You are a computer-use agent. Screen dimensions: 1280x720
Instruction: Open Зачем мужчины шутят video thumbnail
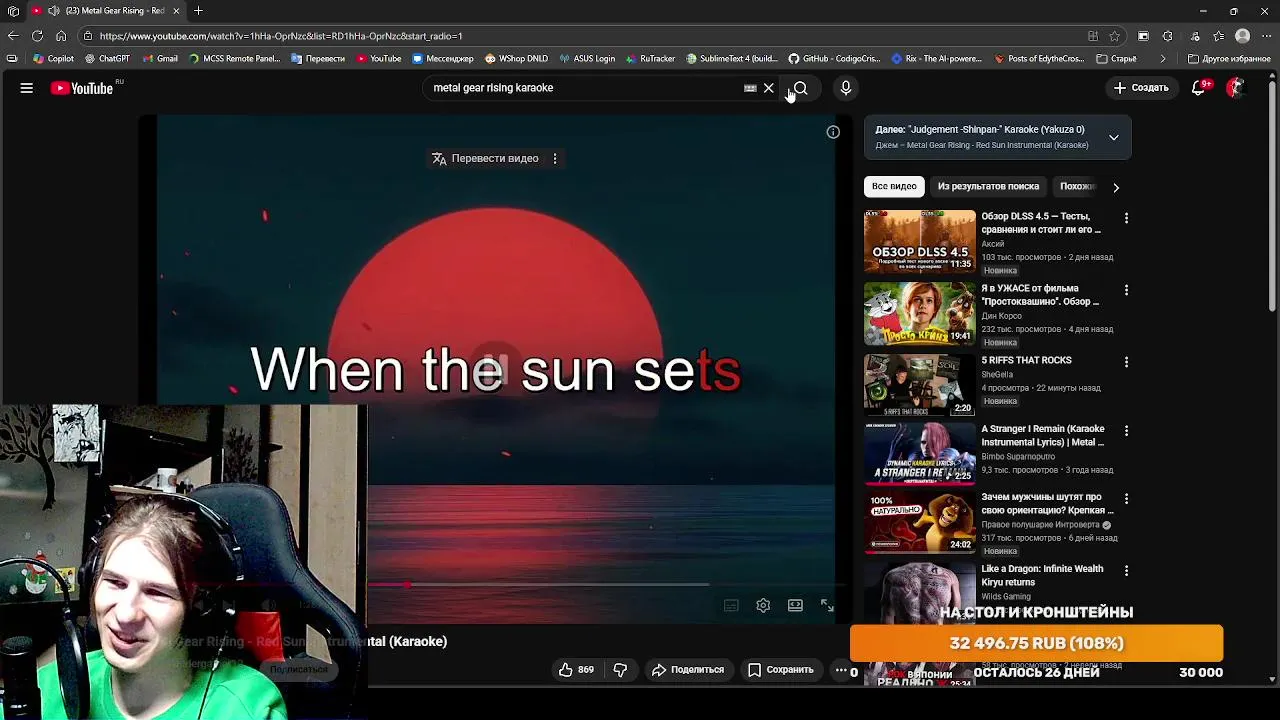click(919, 522)
